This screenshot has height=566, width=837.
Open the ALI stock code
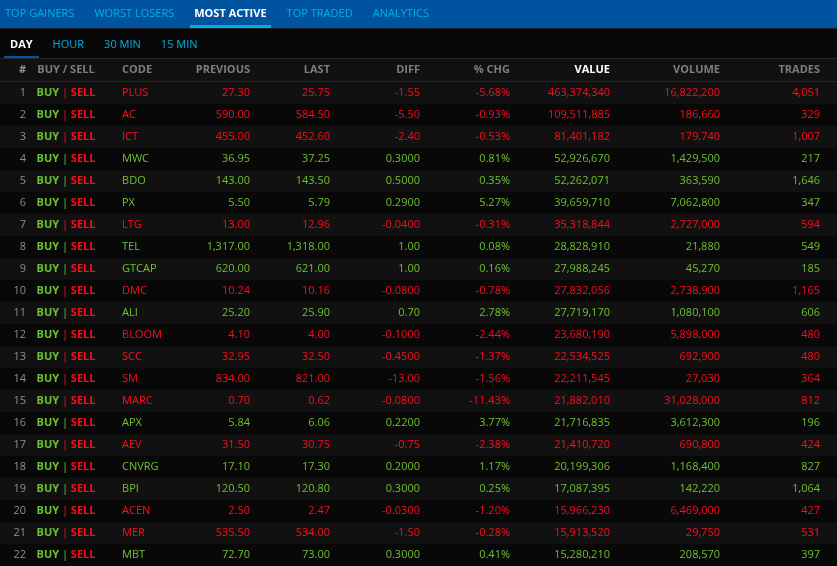(x=130, y=312)
